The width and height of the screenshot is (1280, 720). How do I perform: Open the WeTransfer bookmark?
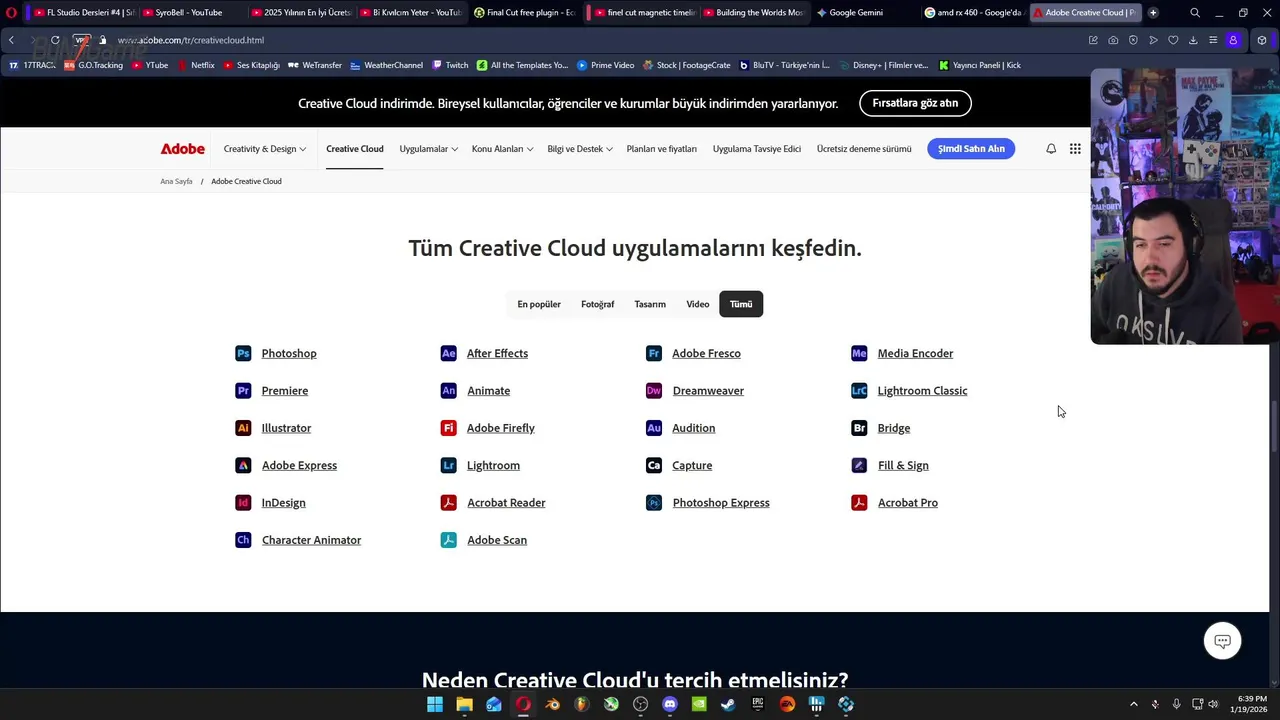pyautogui.click(x=315, y=65)
